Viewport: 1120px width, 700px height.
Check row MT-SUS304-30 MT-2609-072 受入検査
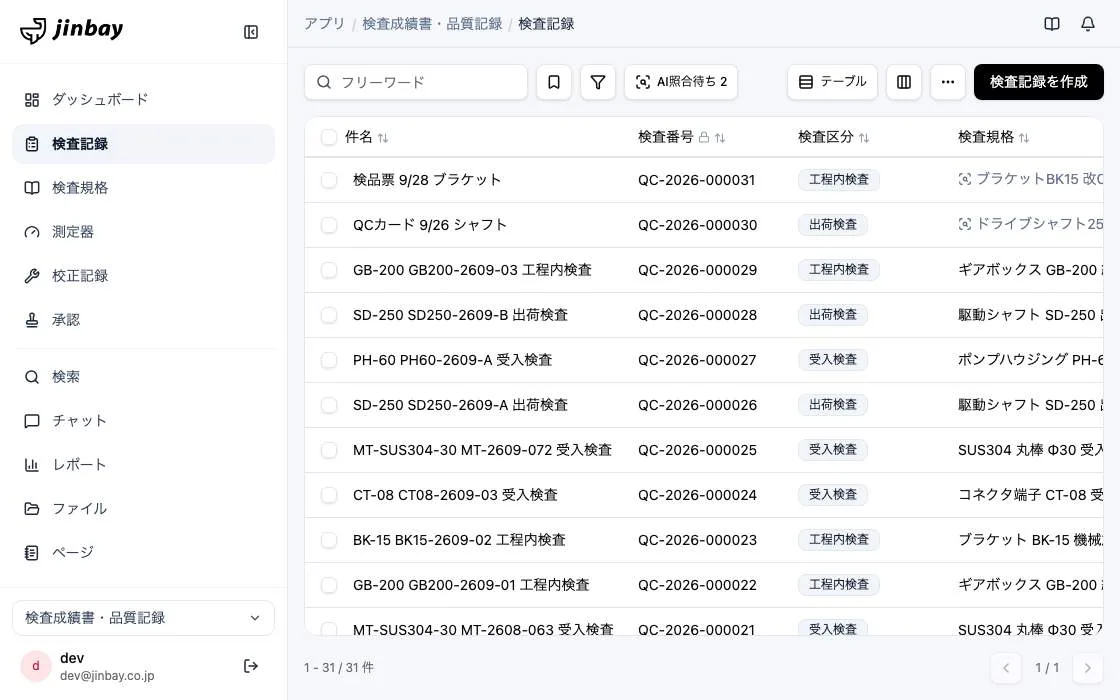[x=329, y=450]
